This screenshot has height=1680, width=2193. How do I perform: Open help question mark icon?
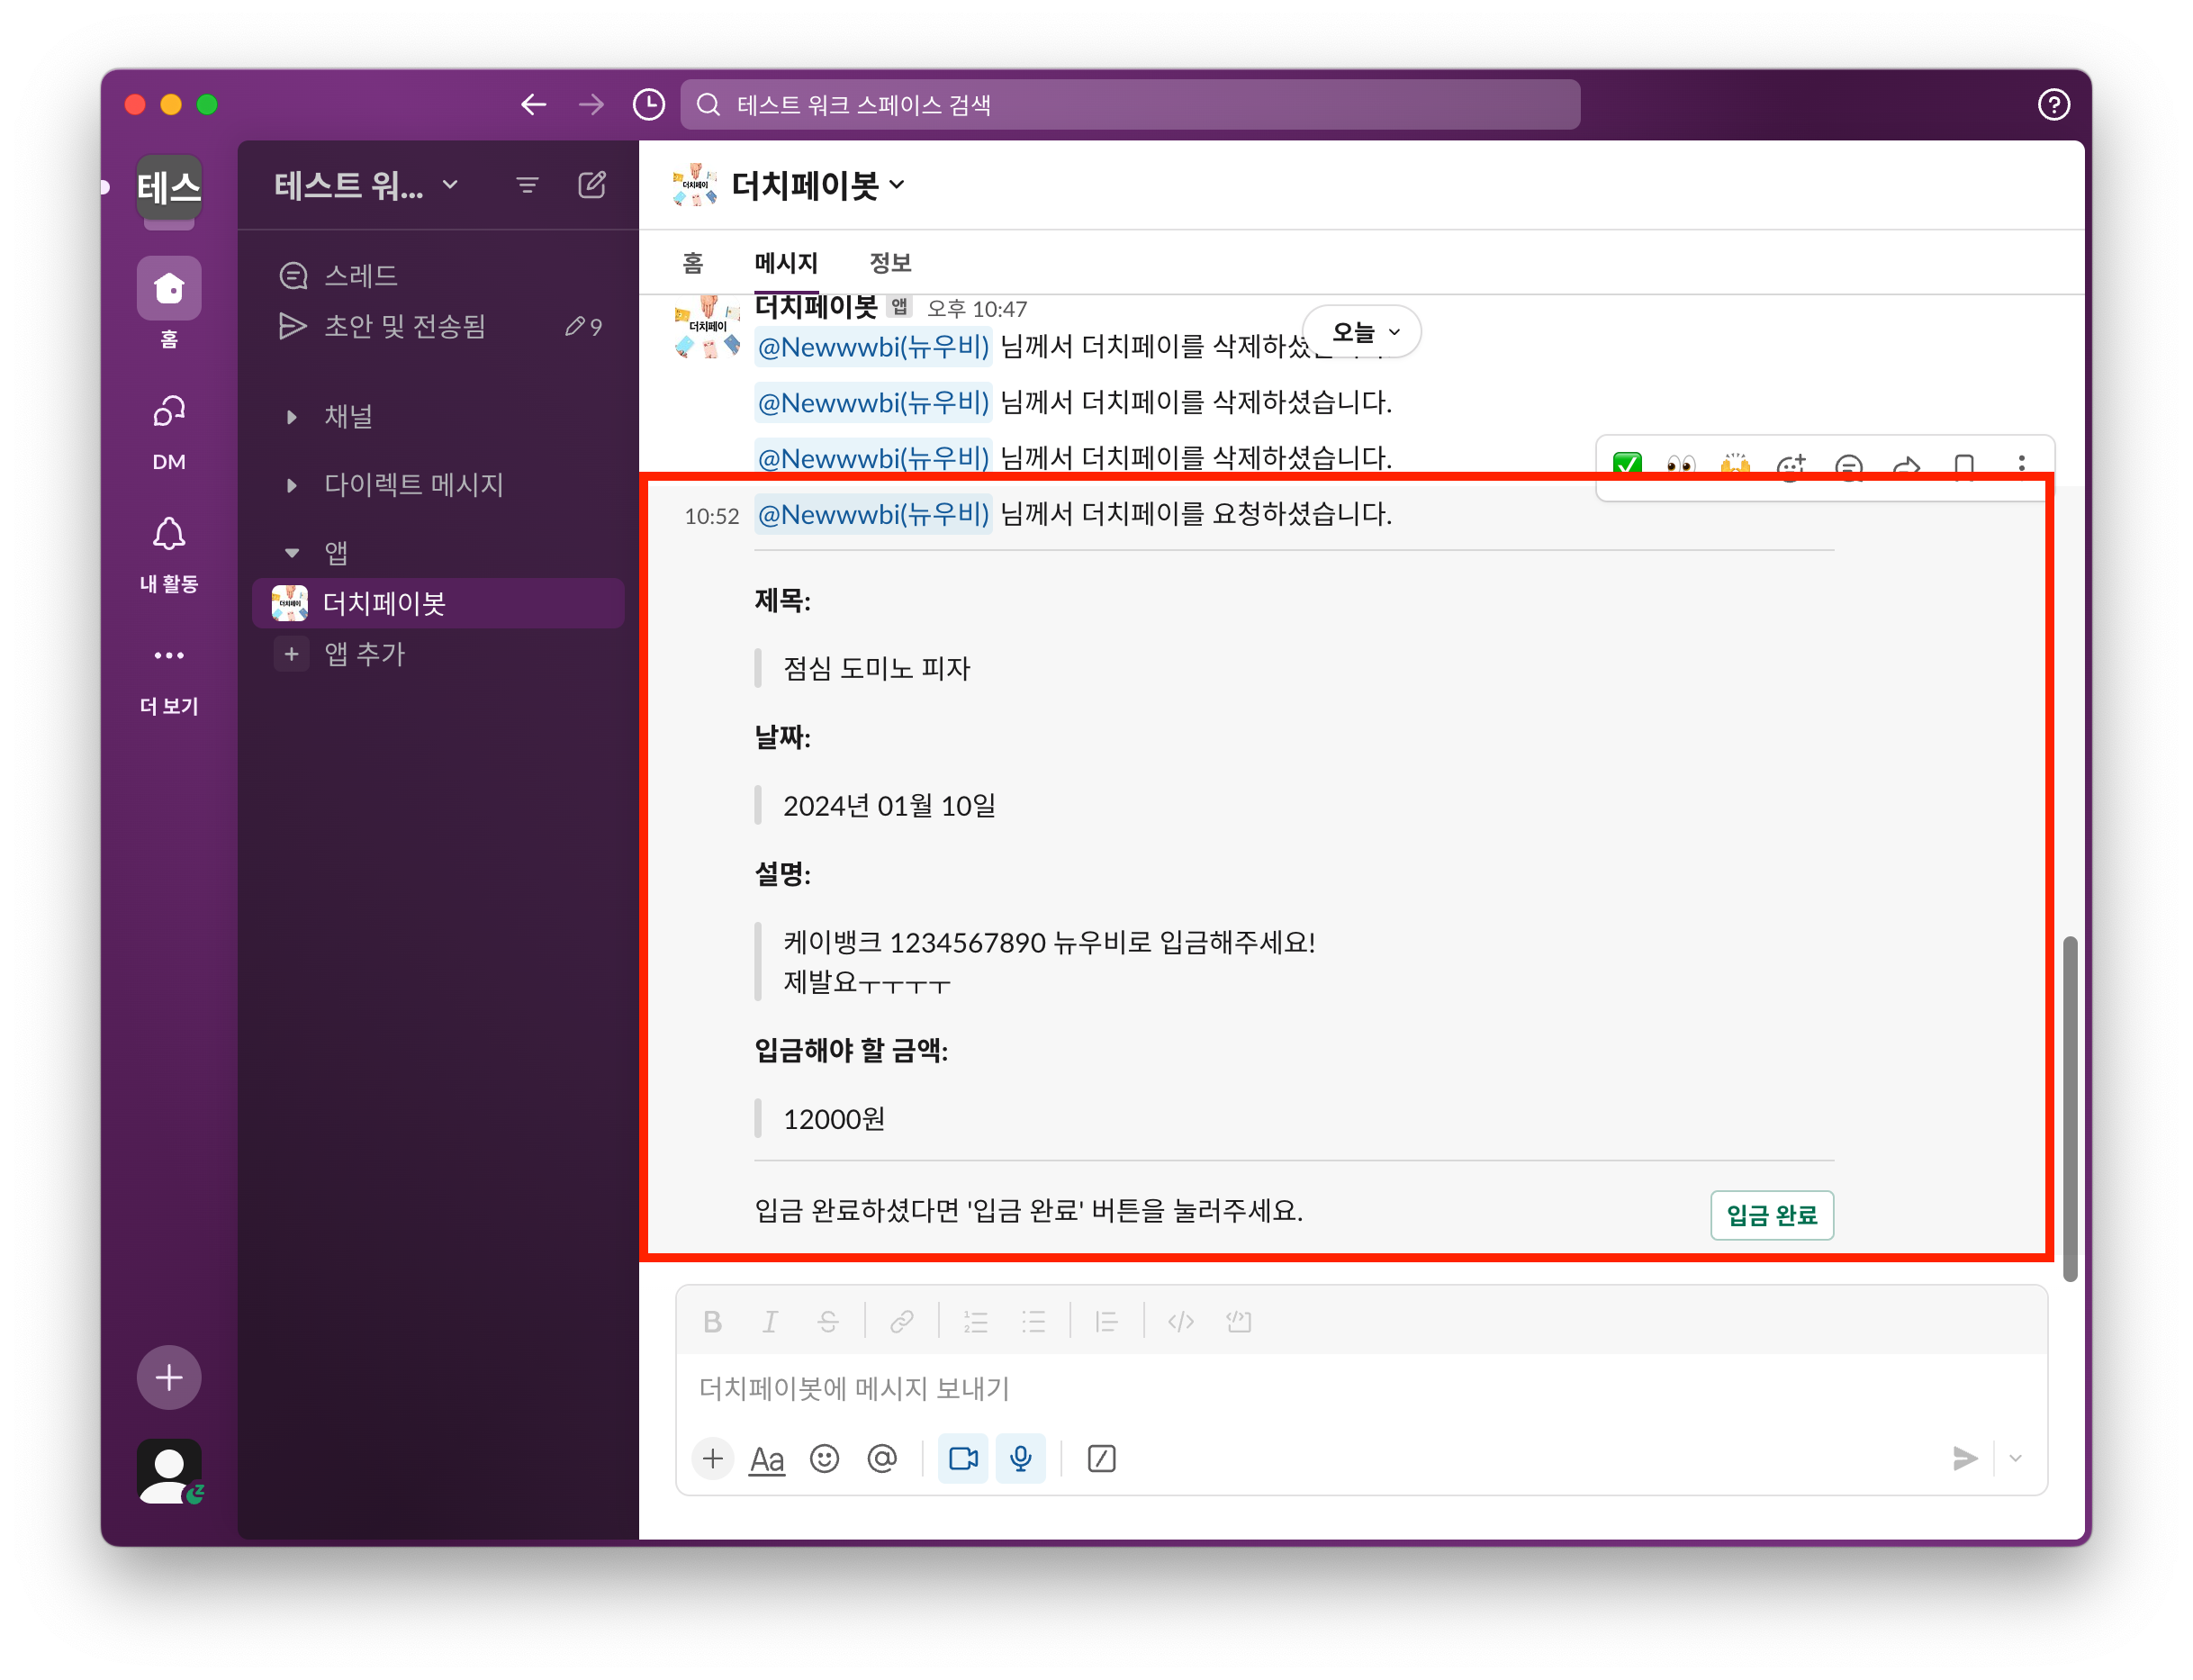tap(2053, 104)
